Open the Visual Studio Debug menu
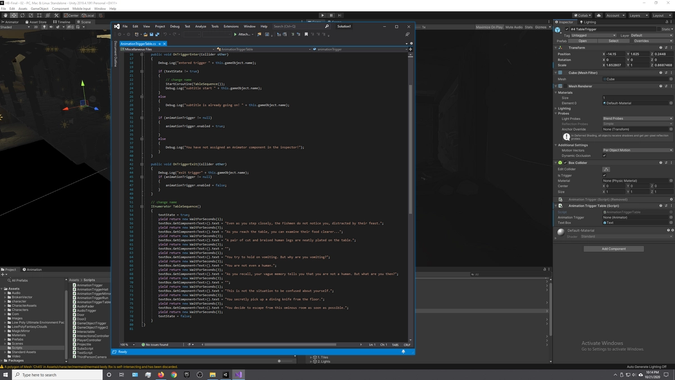The height and width of the screenshot is (380, 675). coord(175,26)
